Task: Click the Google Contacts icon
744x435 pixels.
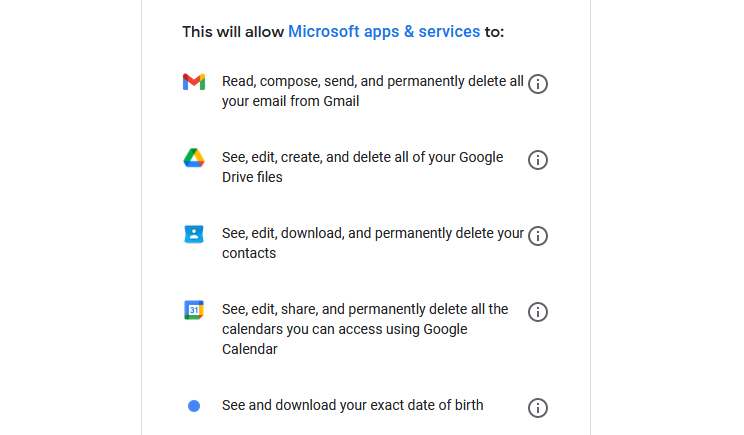Action: point(194,234)
